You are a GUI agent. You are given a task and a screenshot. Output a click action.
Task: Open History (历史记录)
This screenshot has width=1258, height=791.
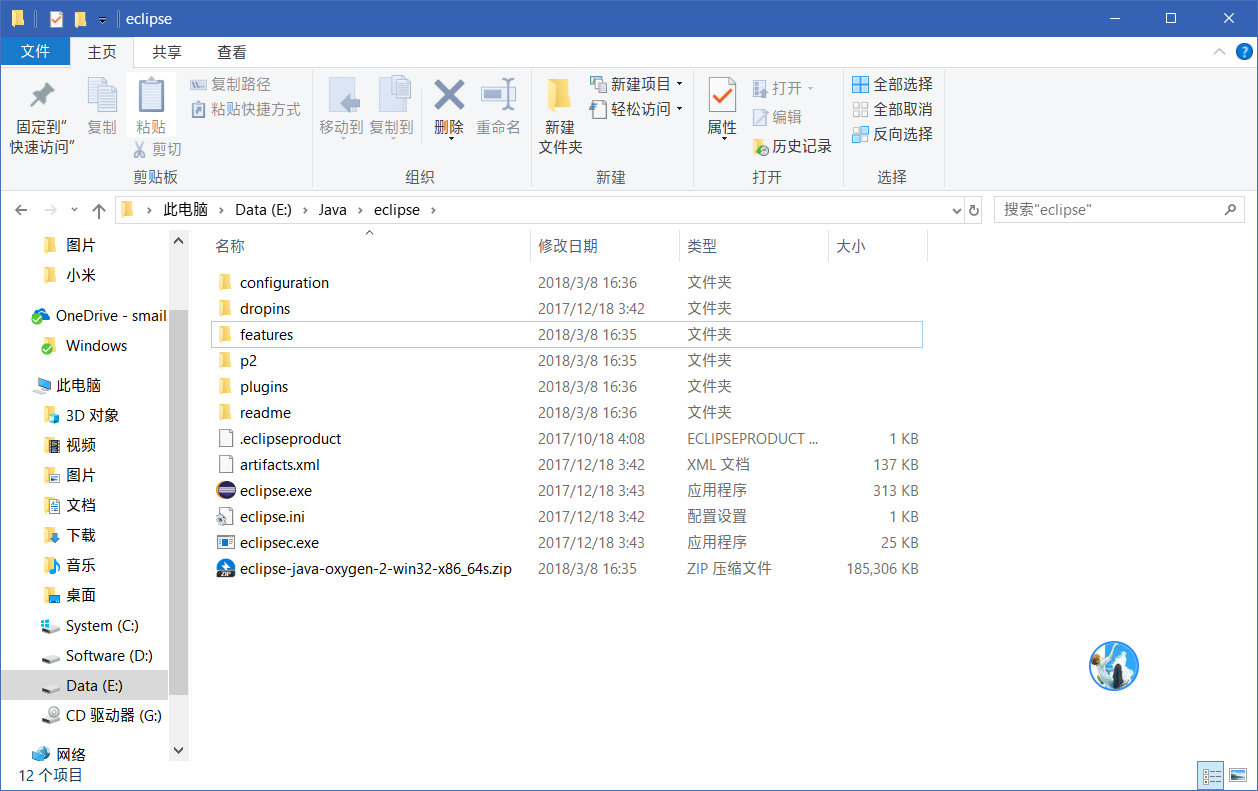(x=792, y=146)
